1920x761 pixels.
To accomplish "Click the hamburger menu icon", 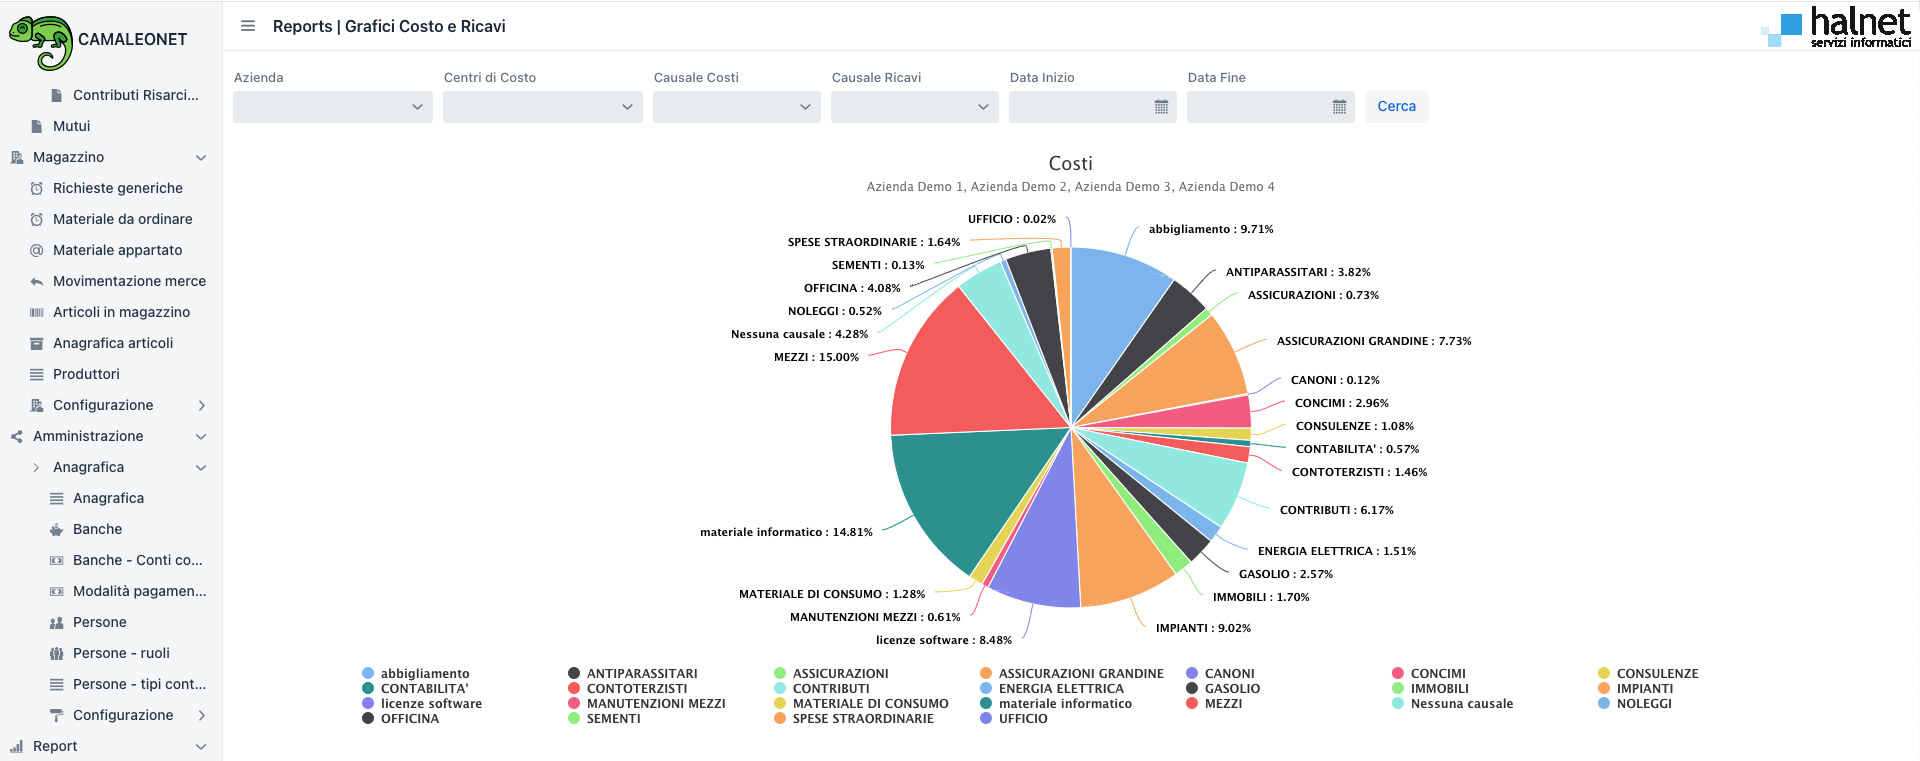I will [248, 26].
